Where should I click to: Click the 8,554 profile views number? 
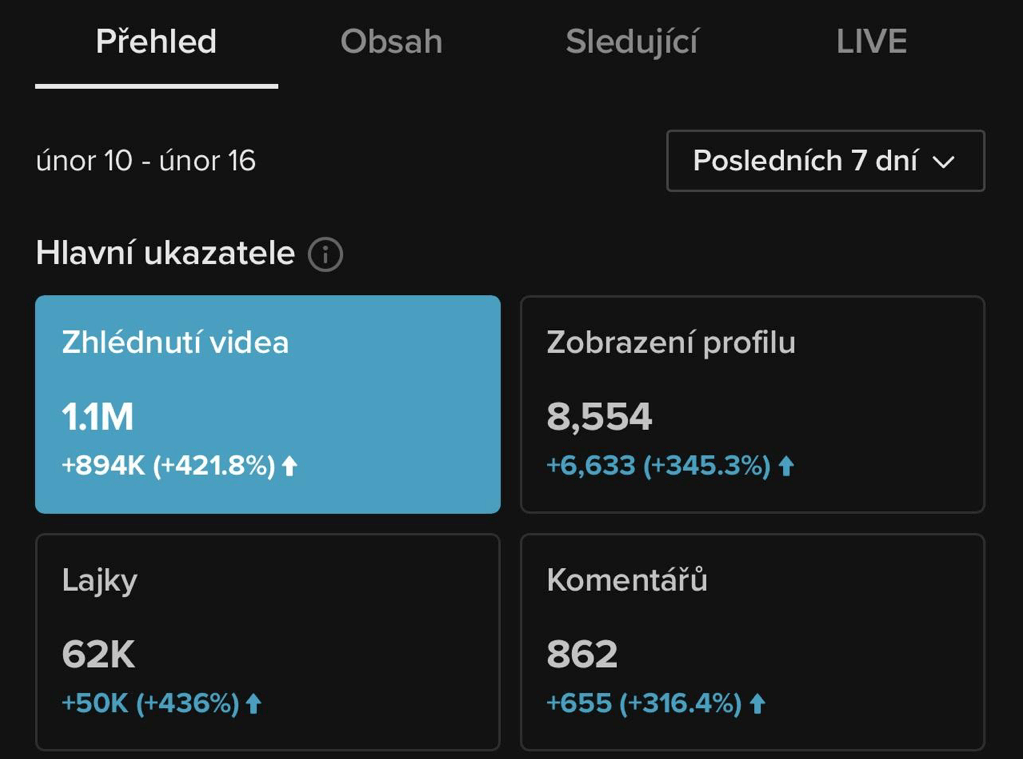coord(599,416)
